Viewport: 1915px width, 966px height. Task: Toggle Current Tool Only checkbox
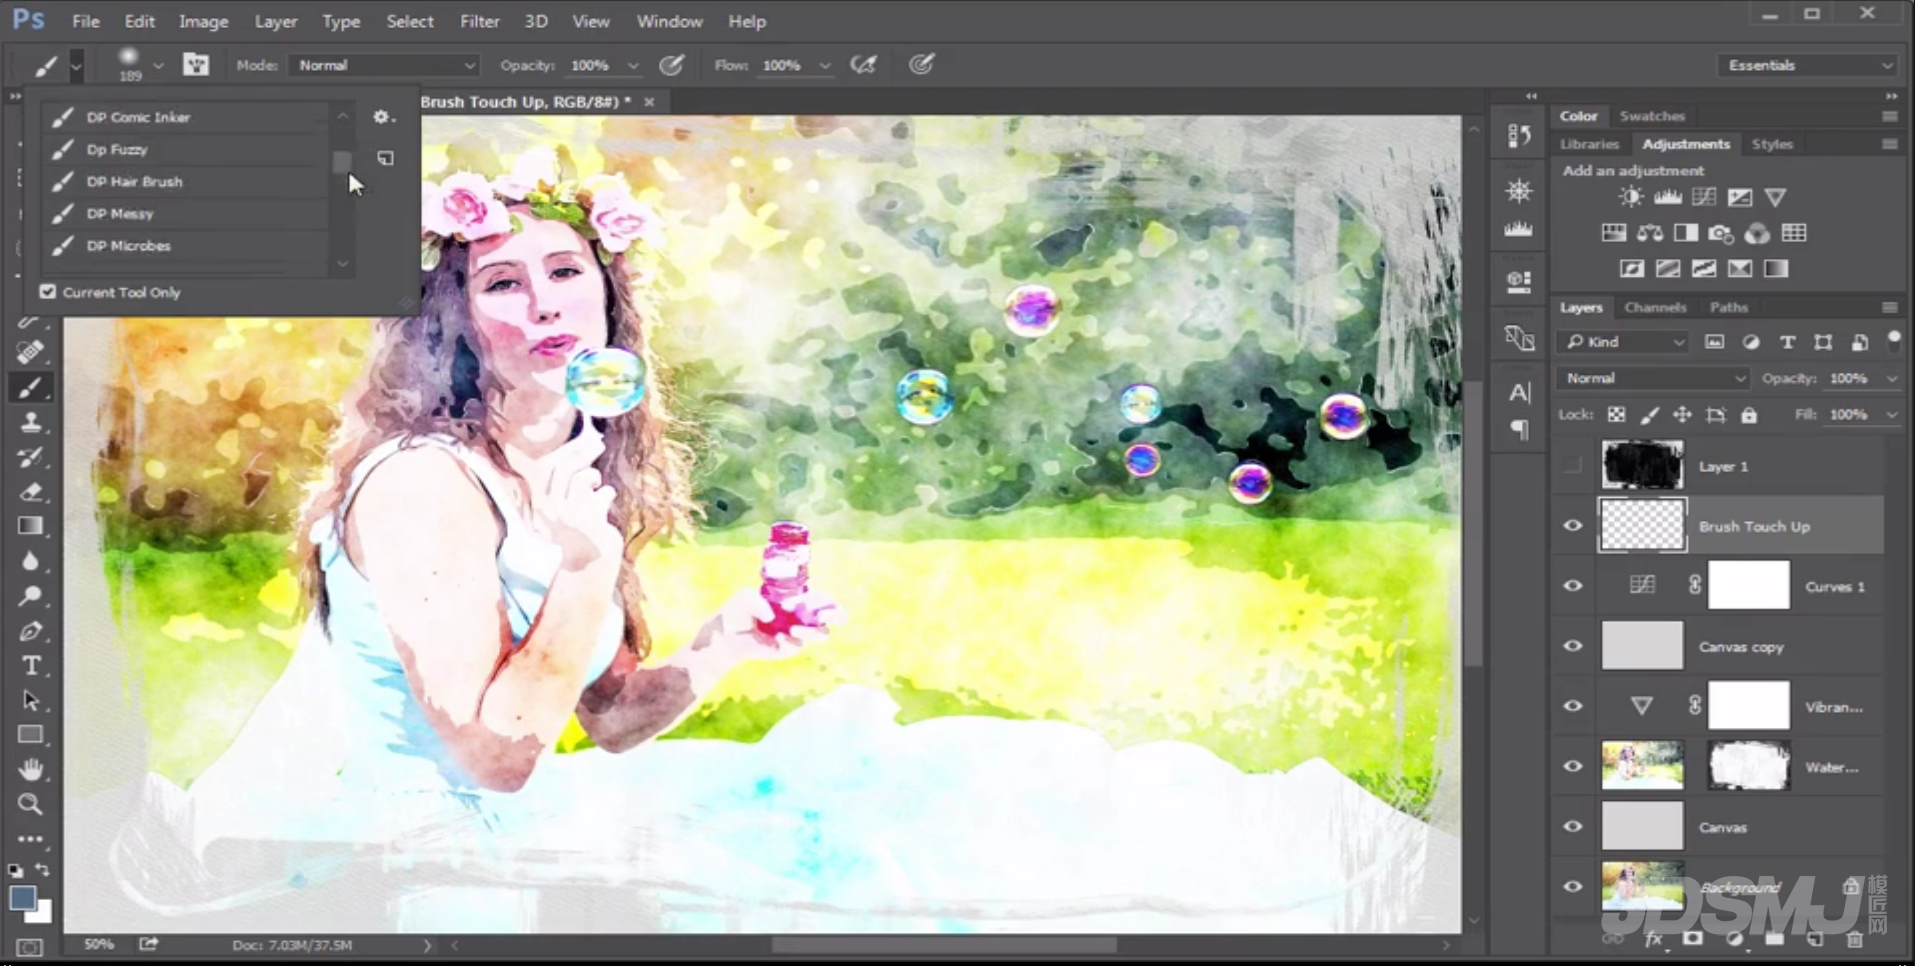pyautogui.click(x=48, y=292)
